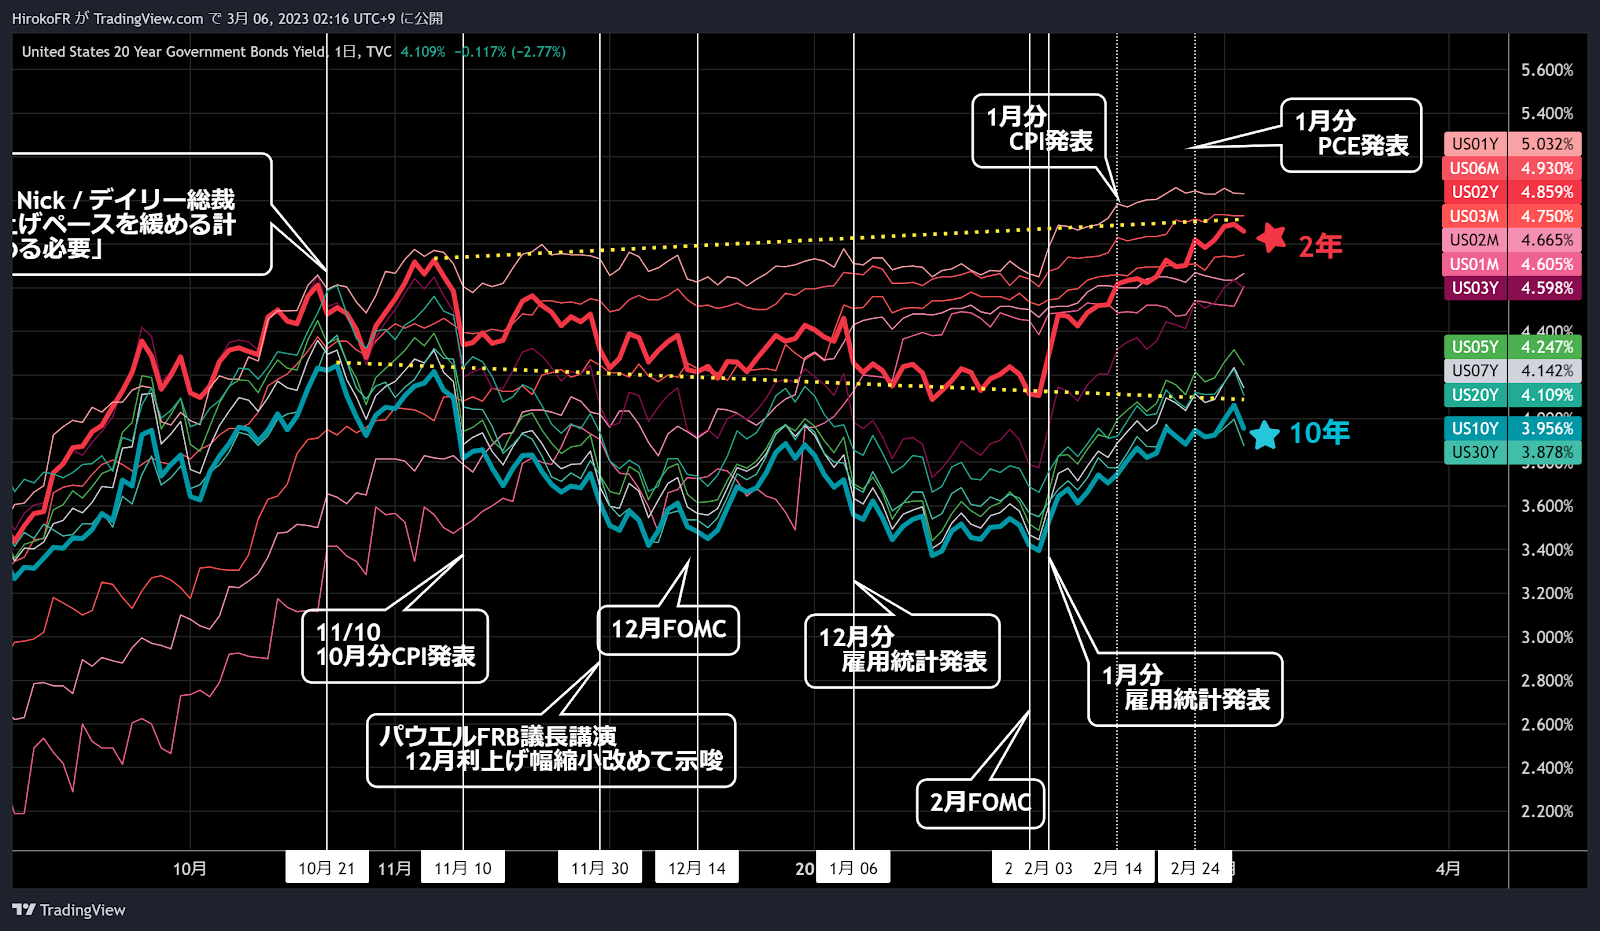Click the 1月分雇用統計発表 annotation box
Viewport: 1600px width, 931px height.
[x=1185, y=689]
